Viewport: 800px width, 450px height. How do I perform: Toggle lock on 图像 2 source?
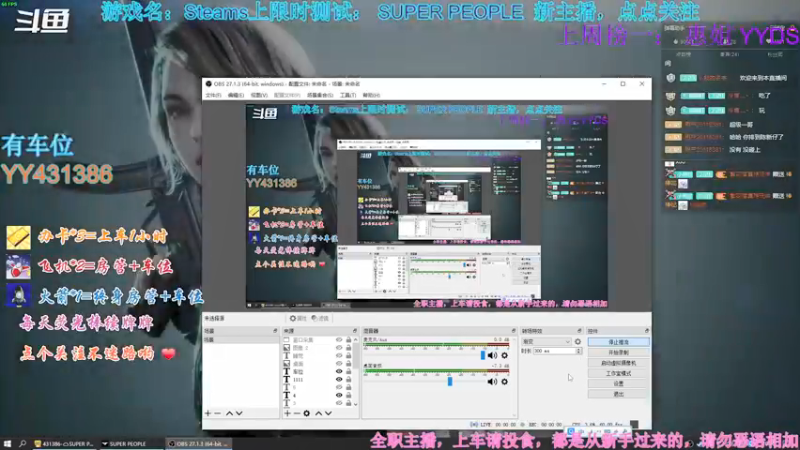click(348, 348)
